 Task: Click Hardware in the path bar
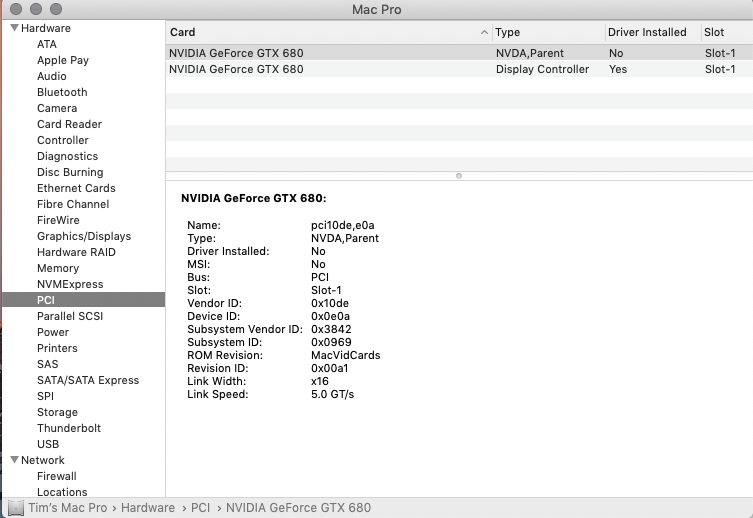[x=147, y=507]
